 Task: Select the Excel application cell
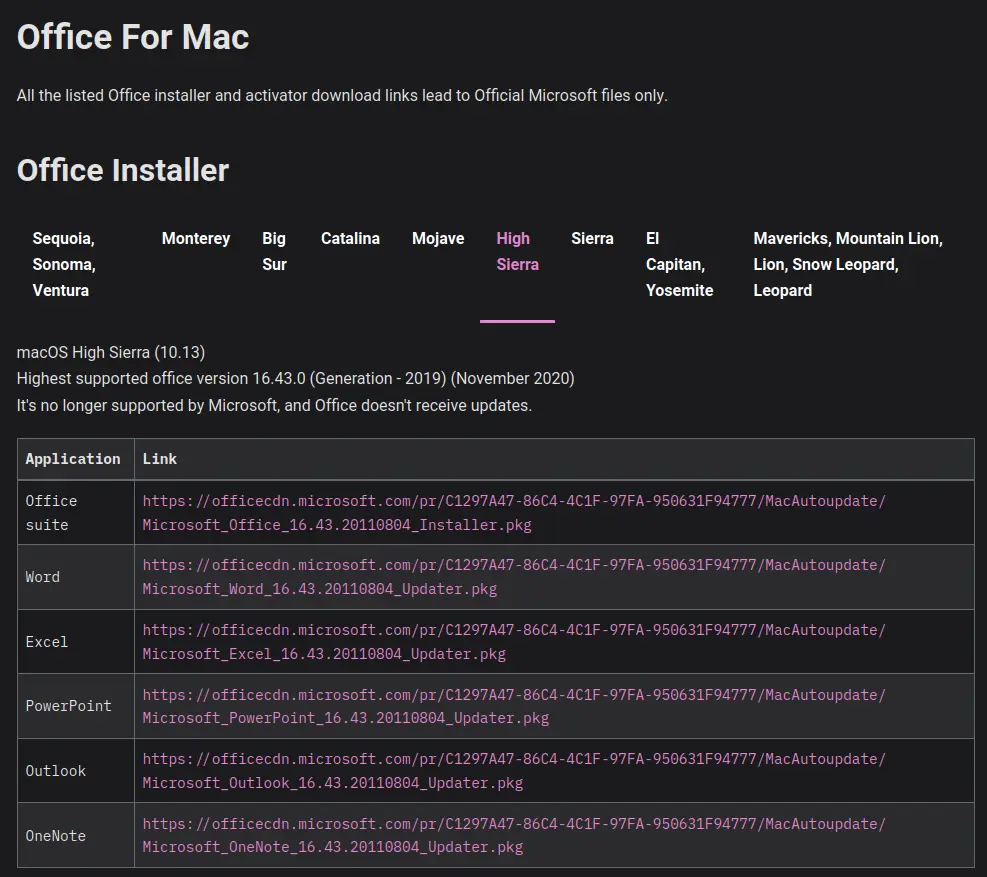click(x=76, y=642)
